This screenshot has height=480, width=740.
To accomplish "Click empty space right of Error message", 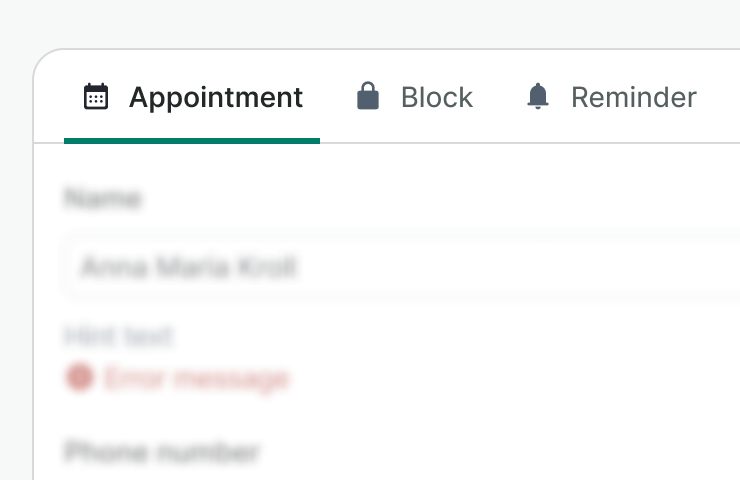I will click(500, 378).
